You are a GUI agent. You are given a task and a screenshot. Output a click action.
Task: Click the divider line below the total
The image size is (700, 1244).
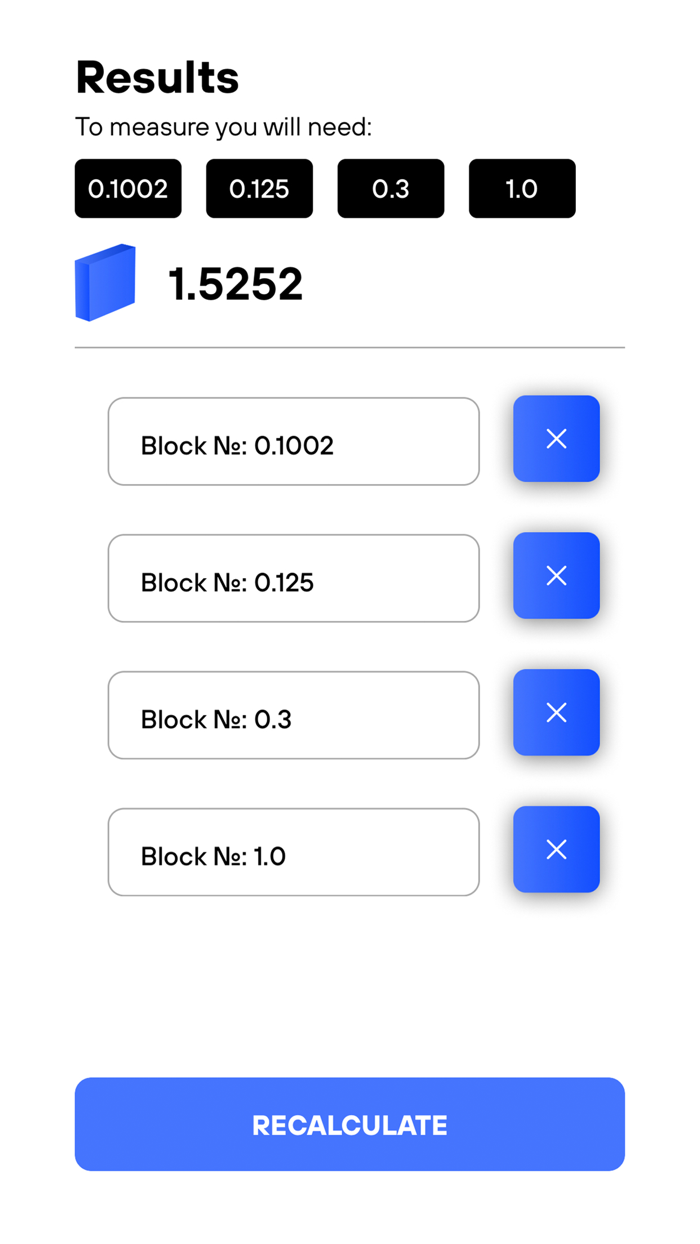click(350, 347)
